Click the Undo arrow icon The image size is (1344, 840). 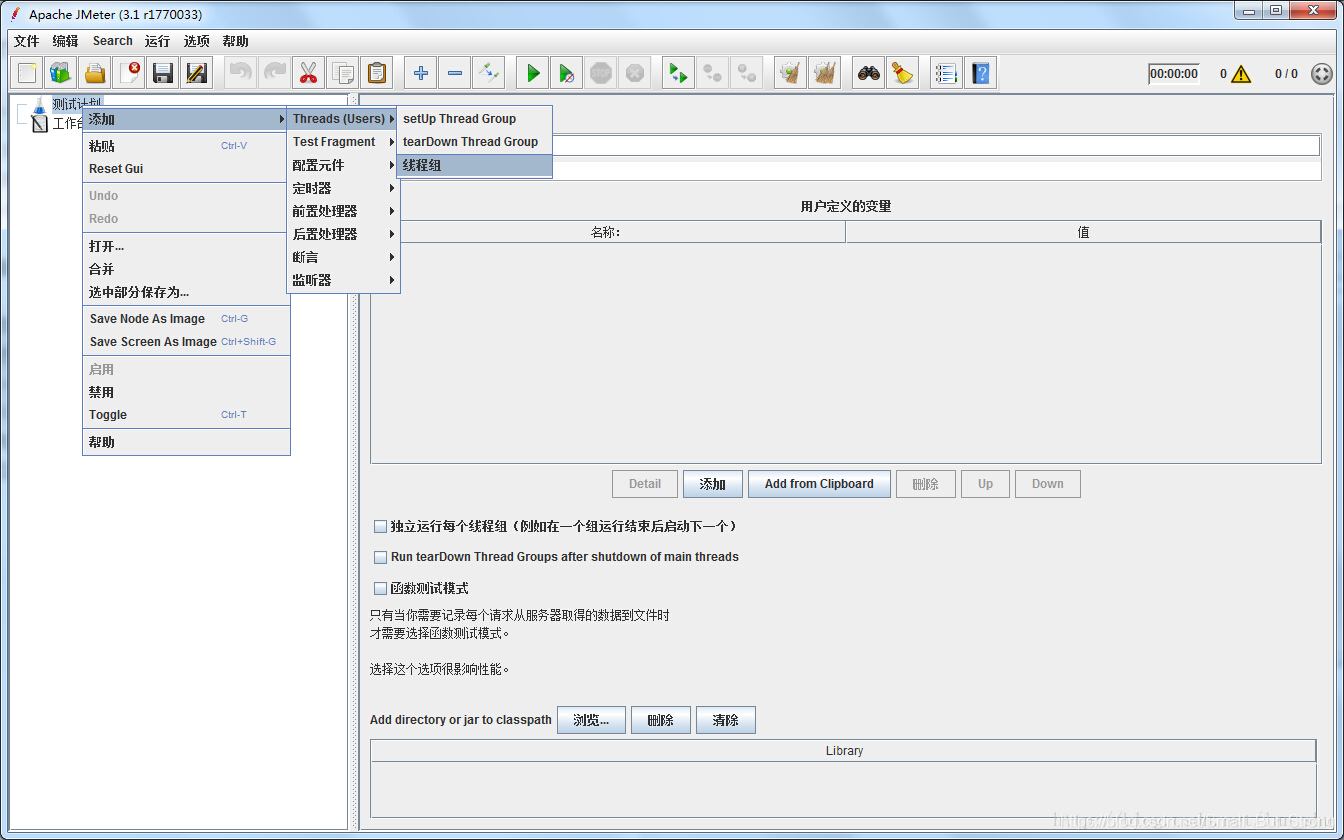coord(240,73)
